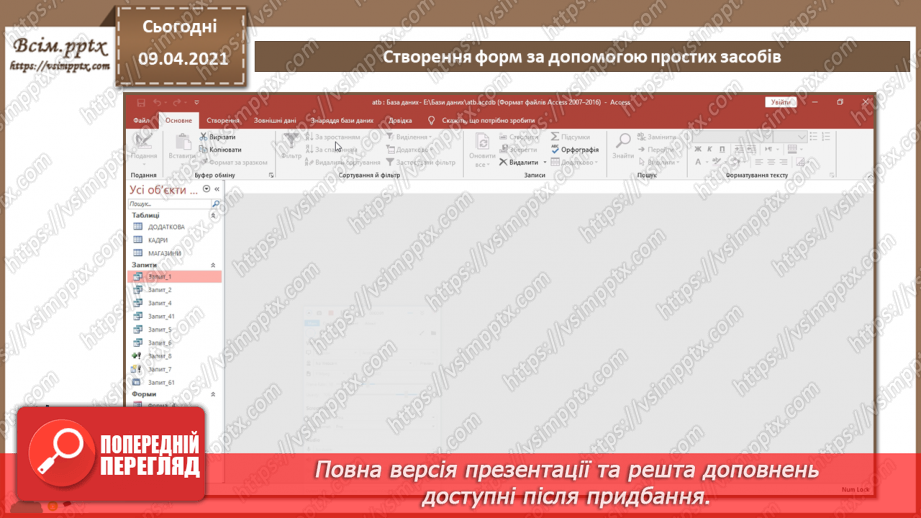Click the Spelling (Орфографія) check icon
Image resolution: width=921 pixels, height=518 pixels.
pos(555,150)
